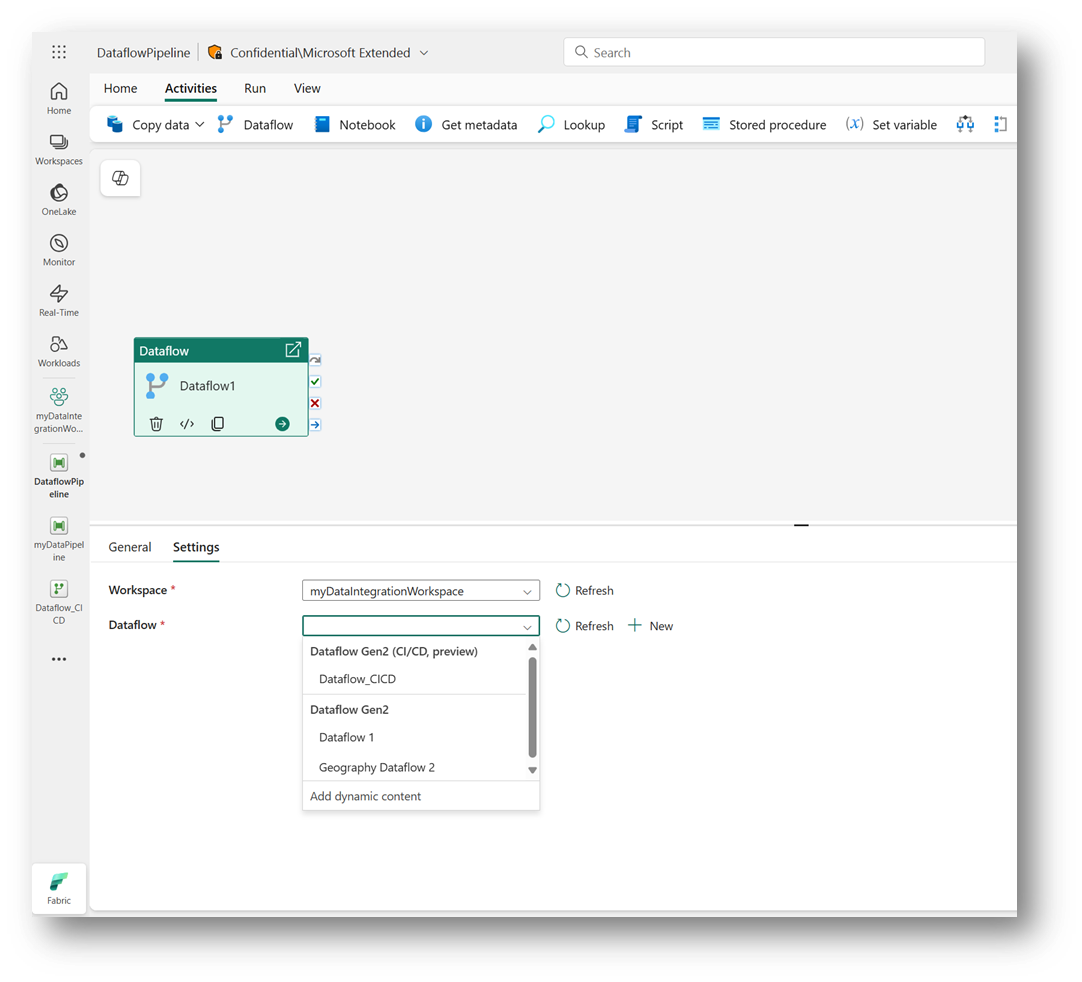1082x982 pixels.
Task: Open the Dataflow dropdown field
Action: pos(420,626)
